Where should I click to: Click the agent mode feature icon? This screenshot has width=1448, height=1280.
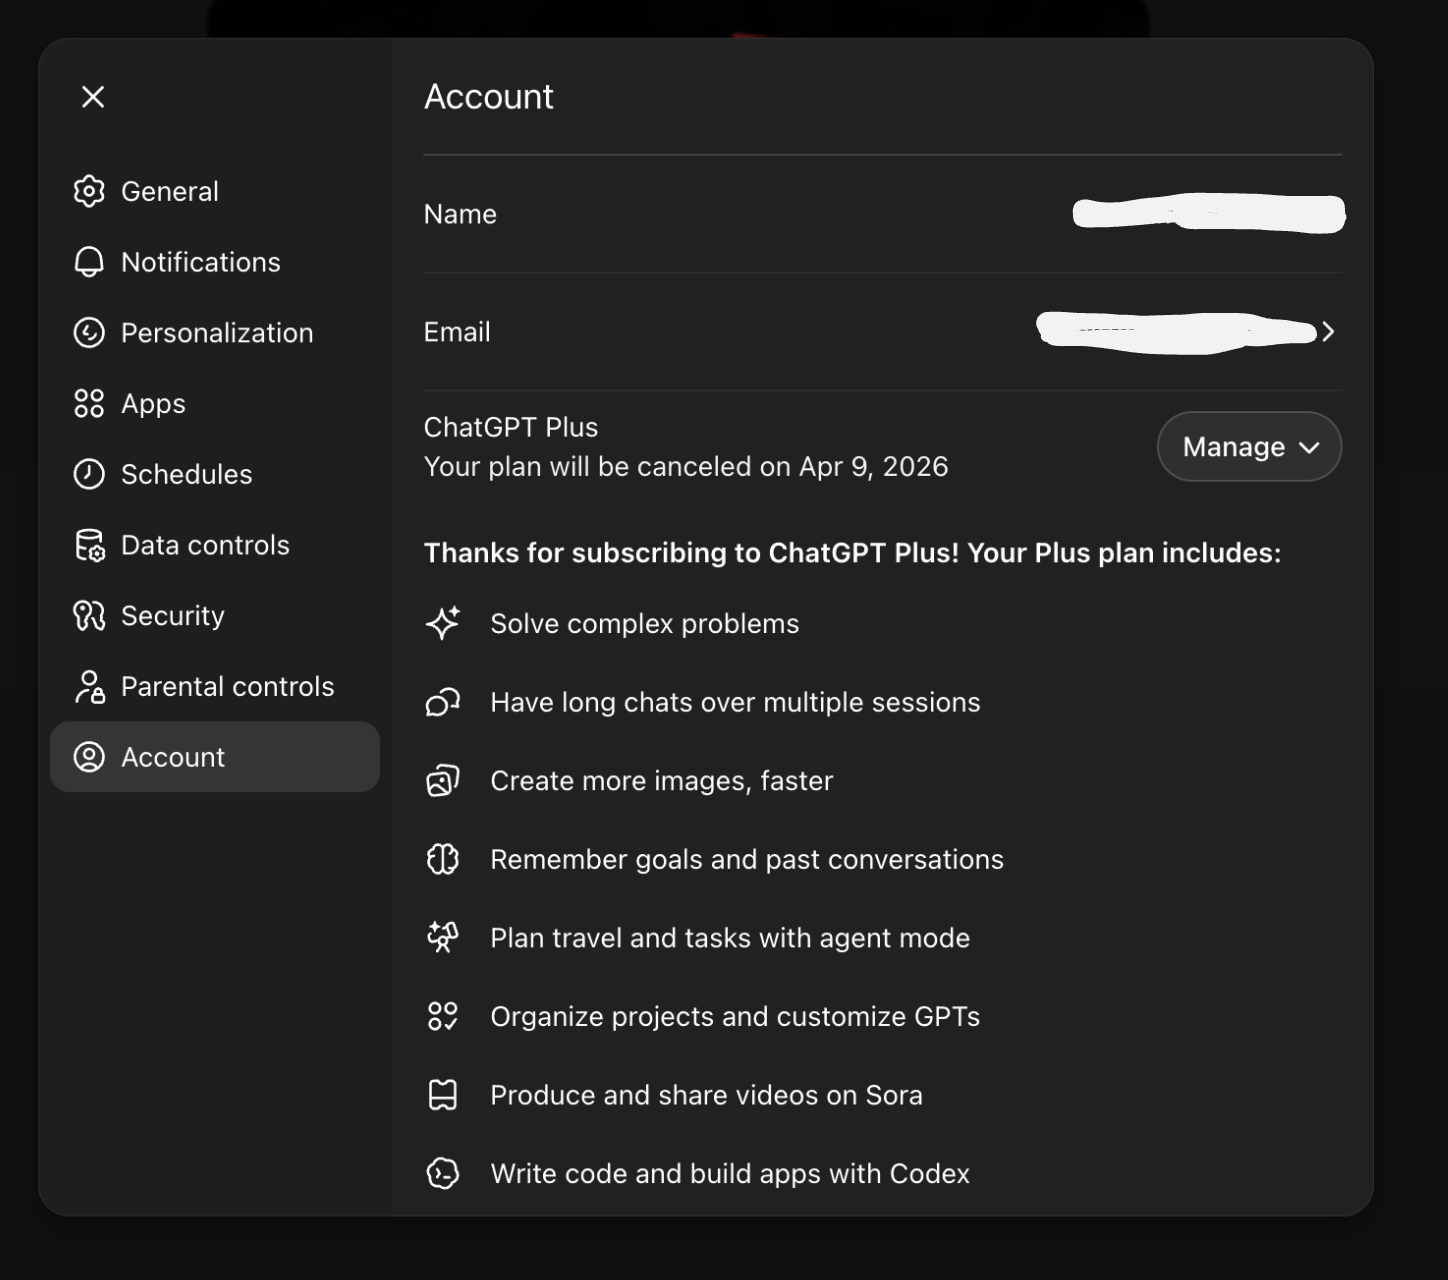[443, 938]
